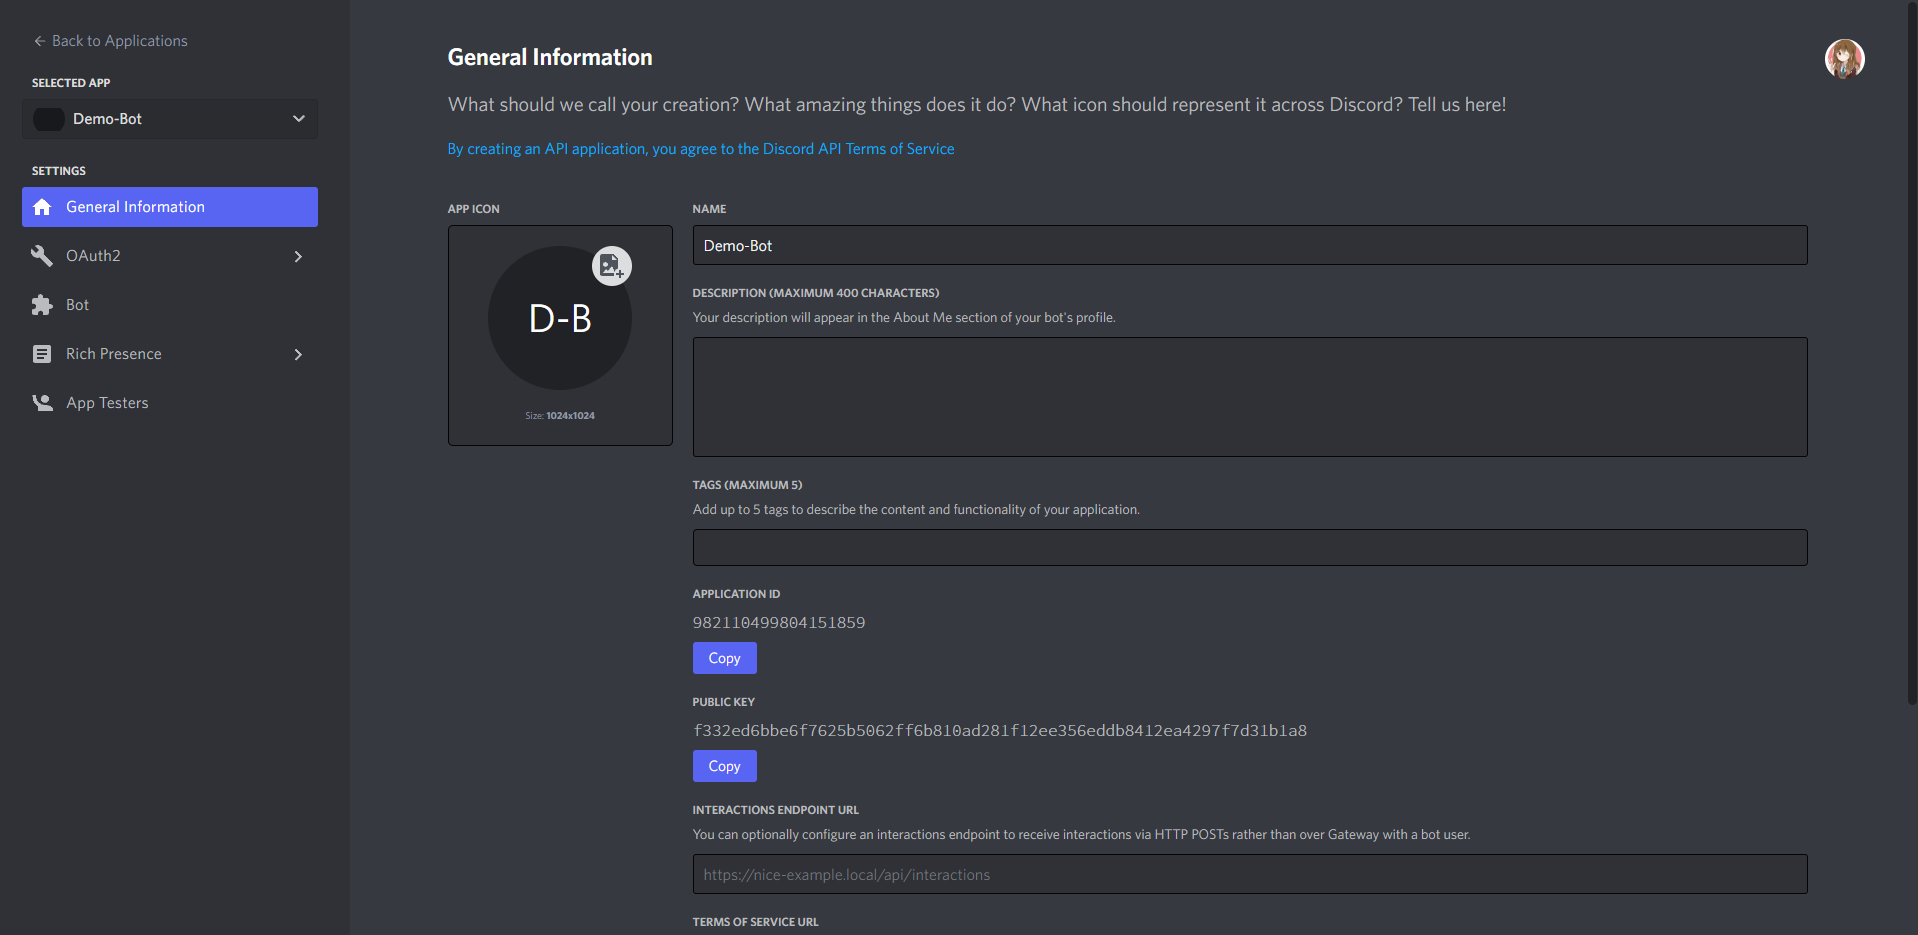
Task: Open the Demo-Bot selected app dropdown
Action: [x=170, y=119]
